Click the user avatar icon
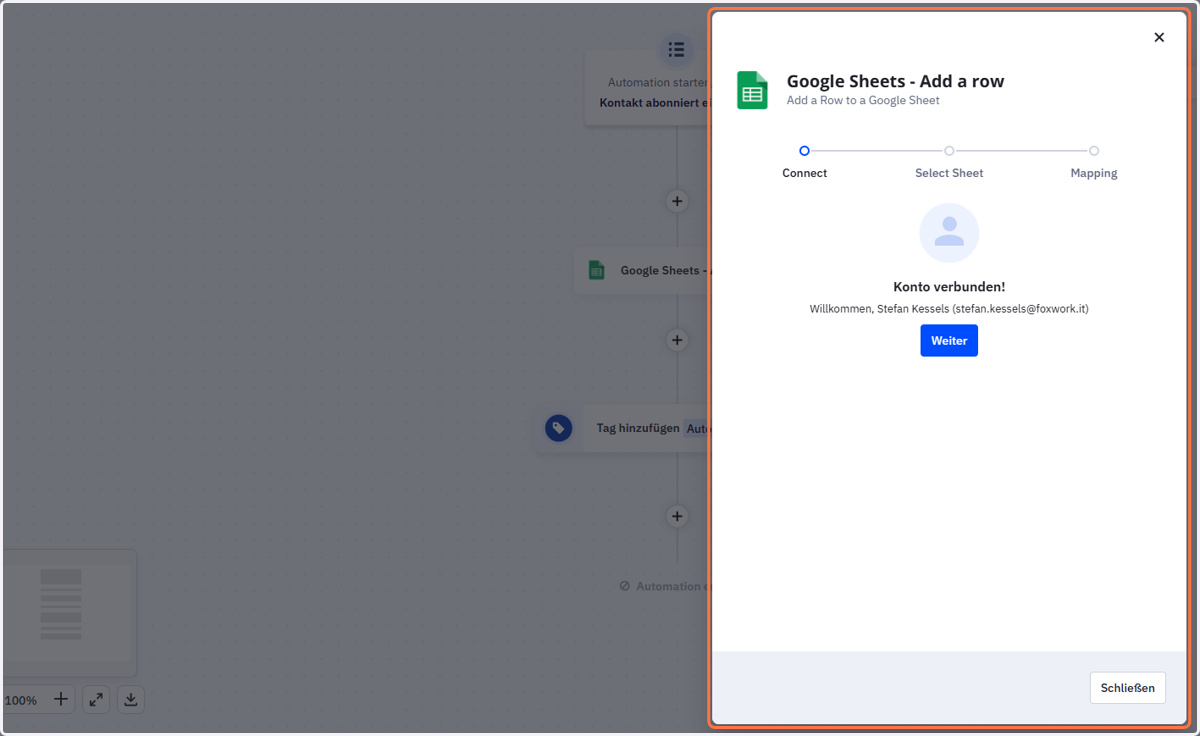The height and width of the screenshot is (736, 1200). pos(949,233)
